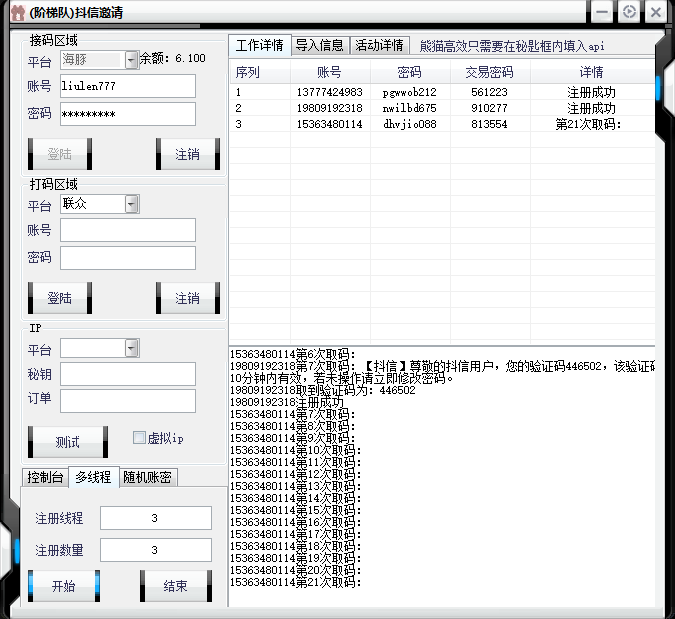Click 登陆 button in 接码区域
The height and width of the screenshot is (619, 675).
60,154
